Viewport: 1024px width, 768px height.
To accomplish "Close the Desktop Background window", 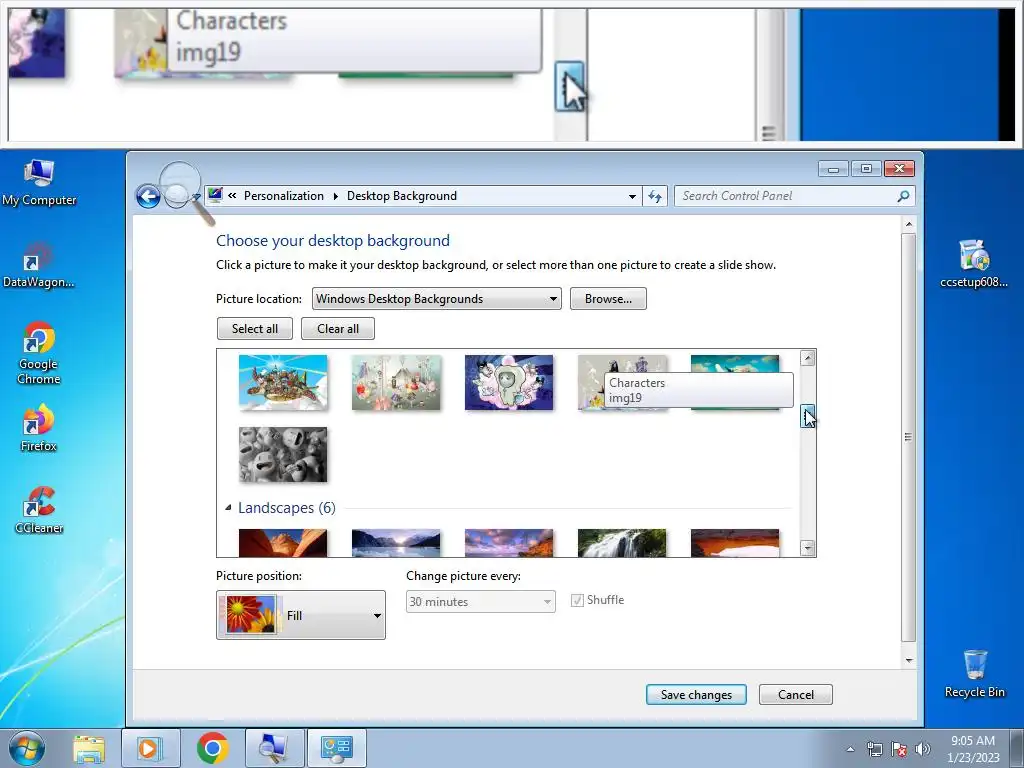I will point(899,168).
